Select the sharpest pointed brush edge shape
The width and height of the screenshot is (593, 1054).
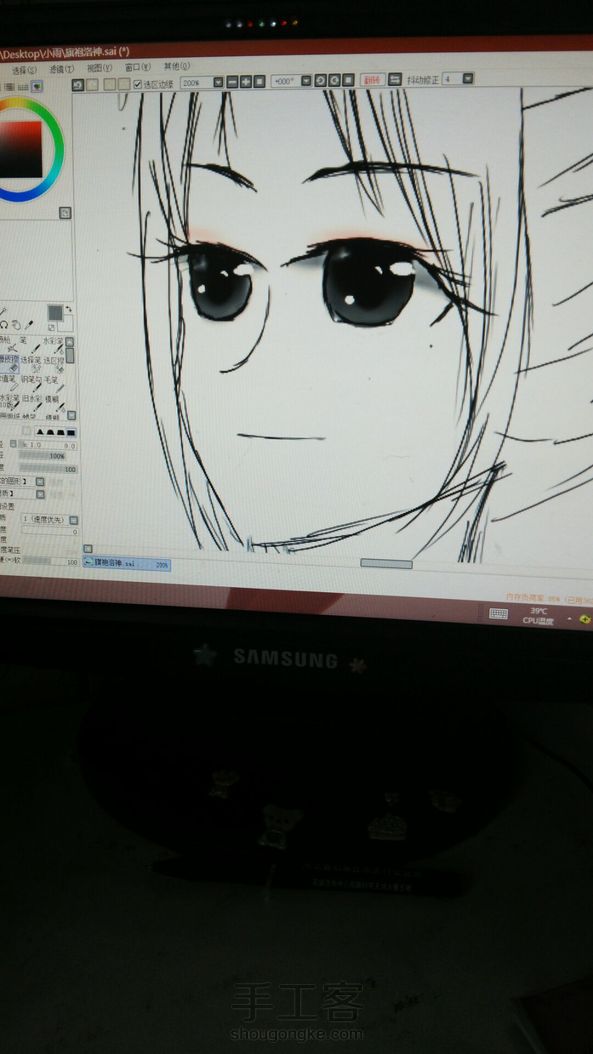(x=40, y=432)
